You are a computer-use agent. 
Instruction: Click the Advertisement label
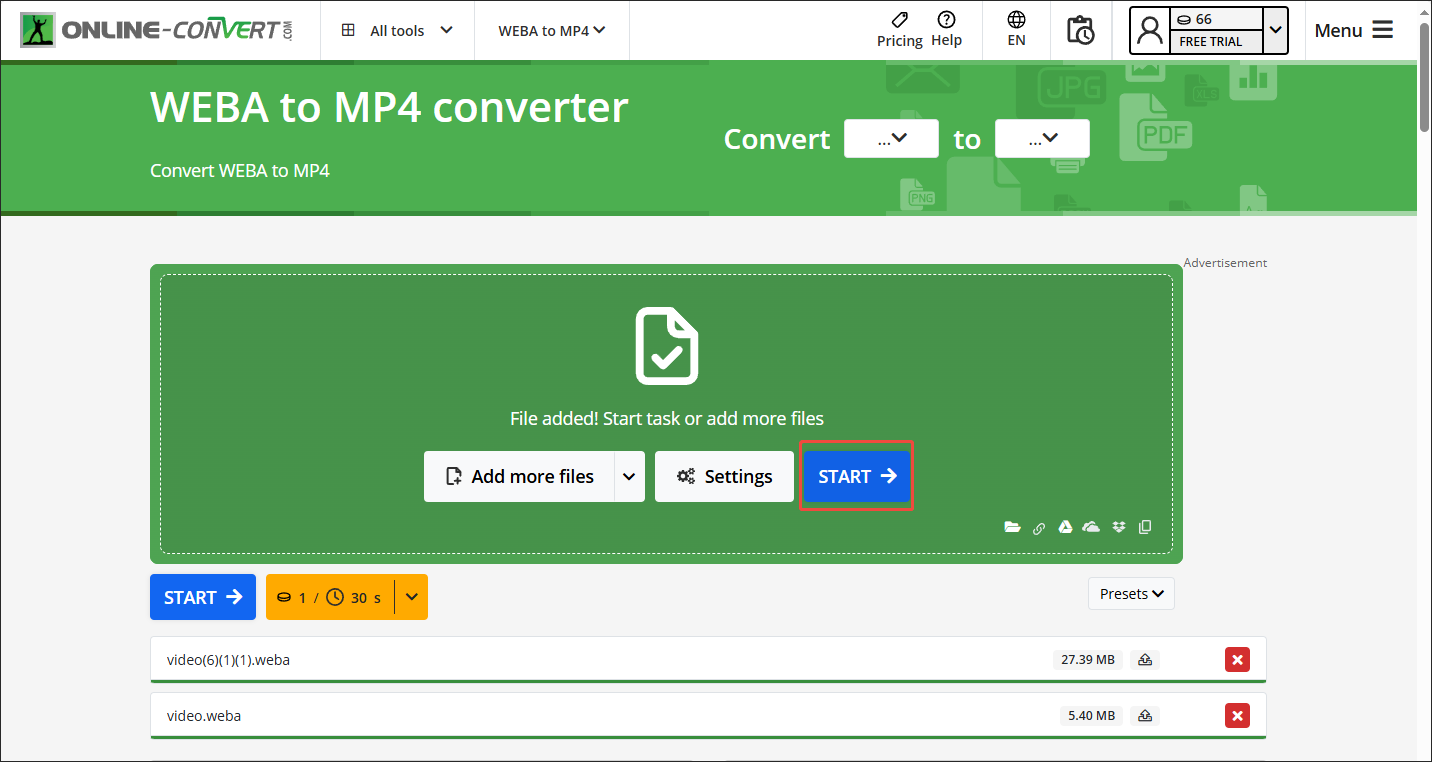click(1225, 263)
